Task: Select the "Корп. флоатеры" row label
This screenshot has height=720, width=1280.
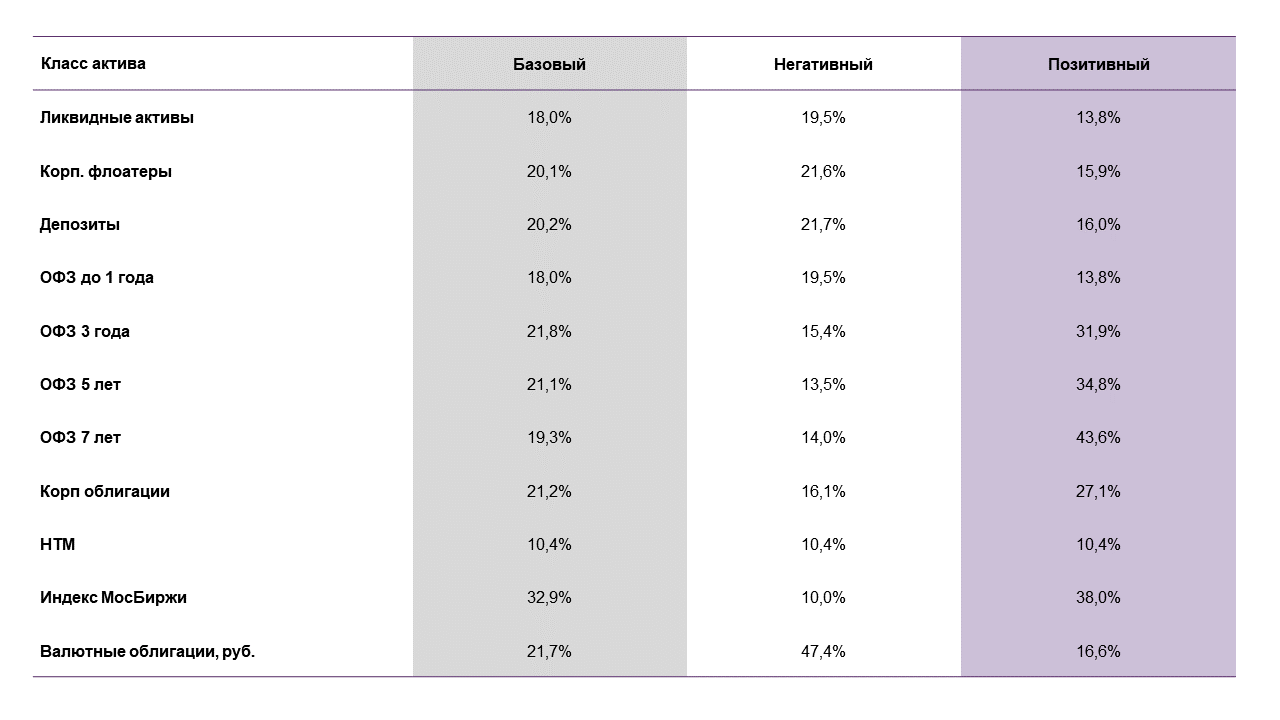Action: (x=106, y=171)
